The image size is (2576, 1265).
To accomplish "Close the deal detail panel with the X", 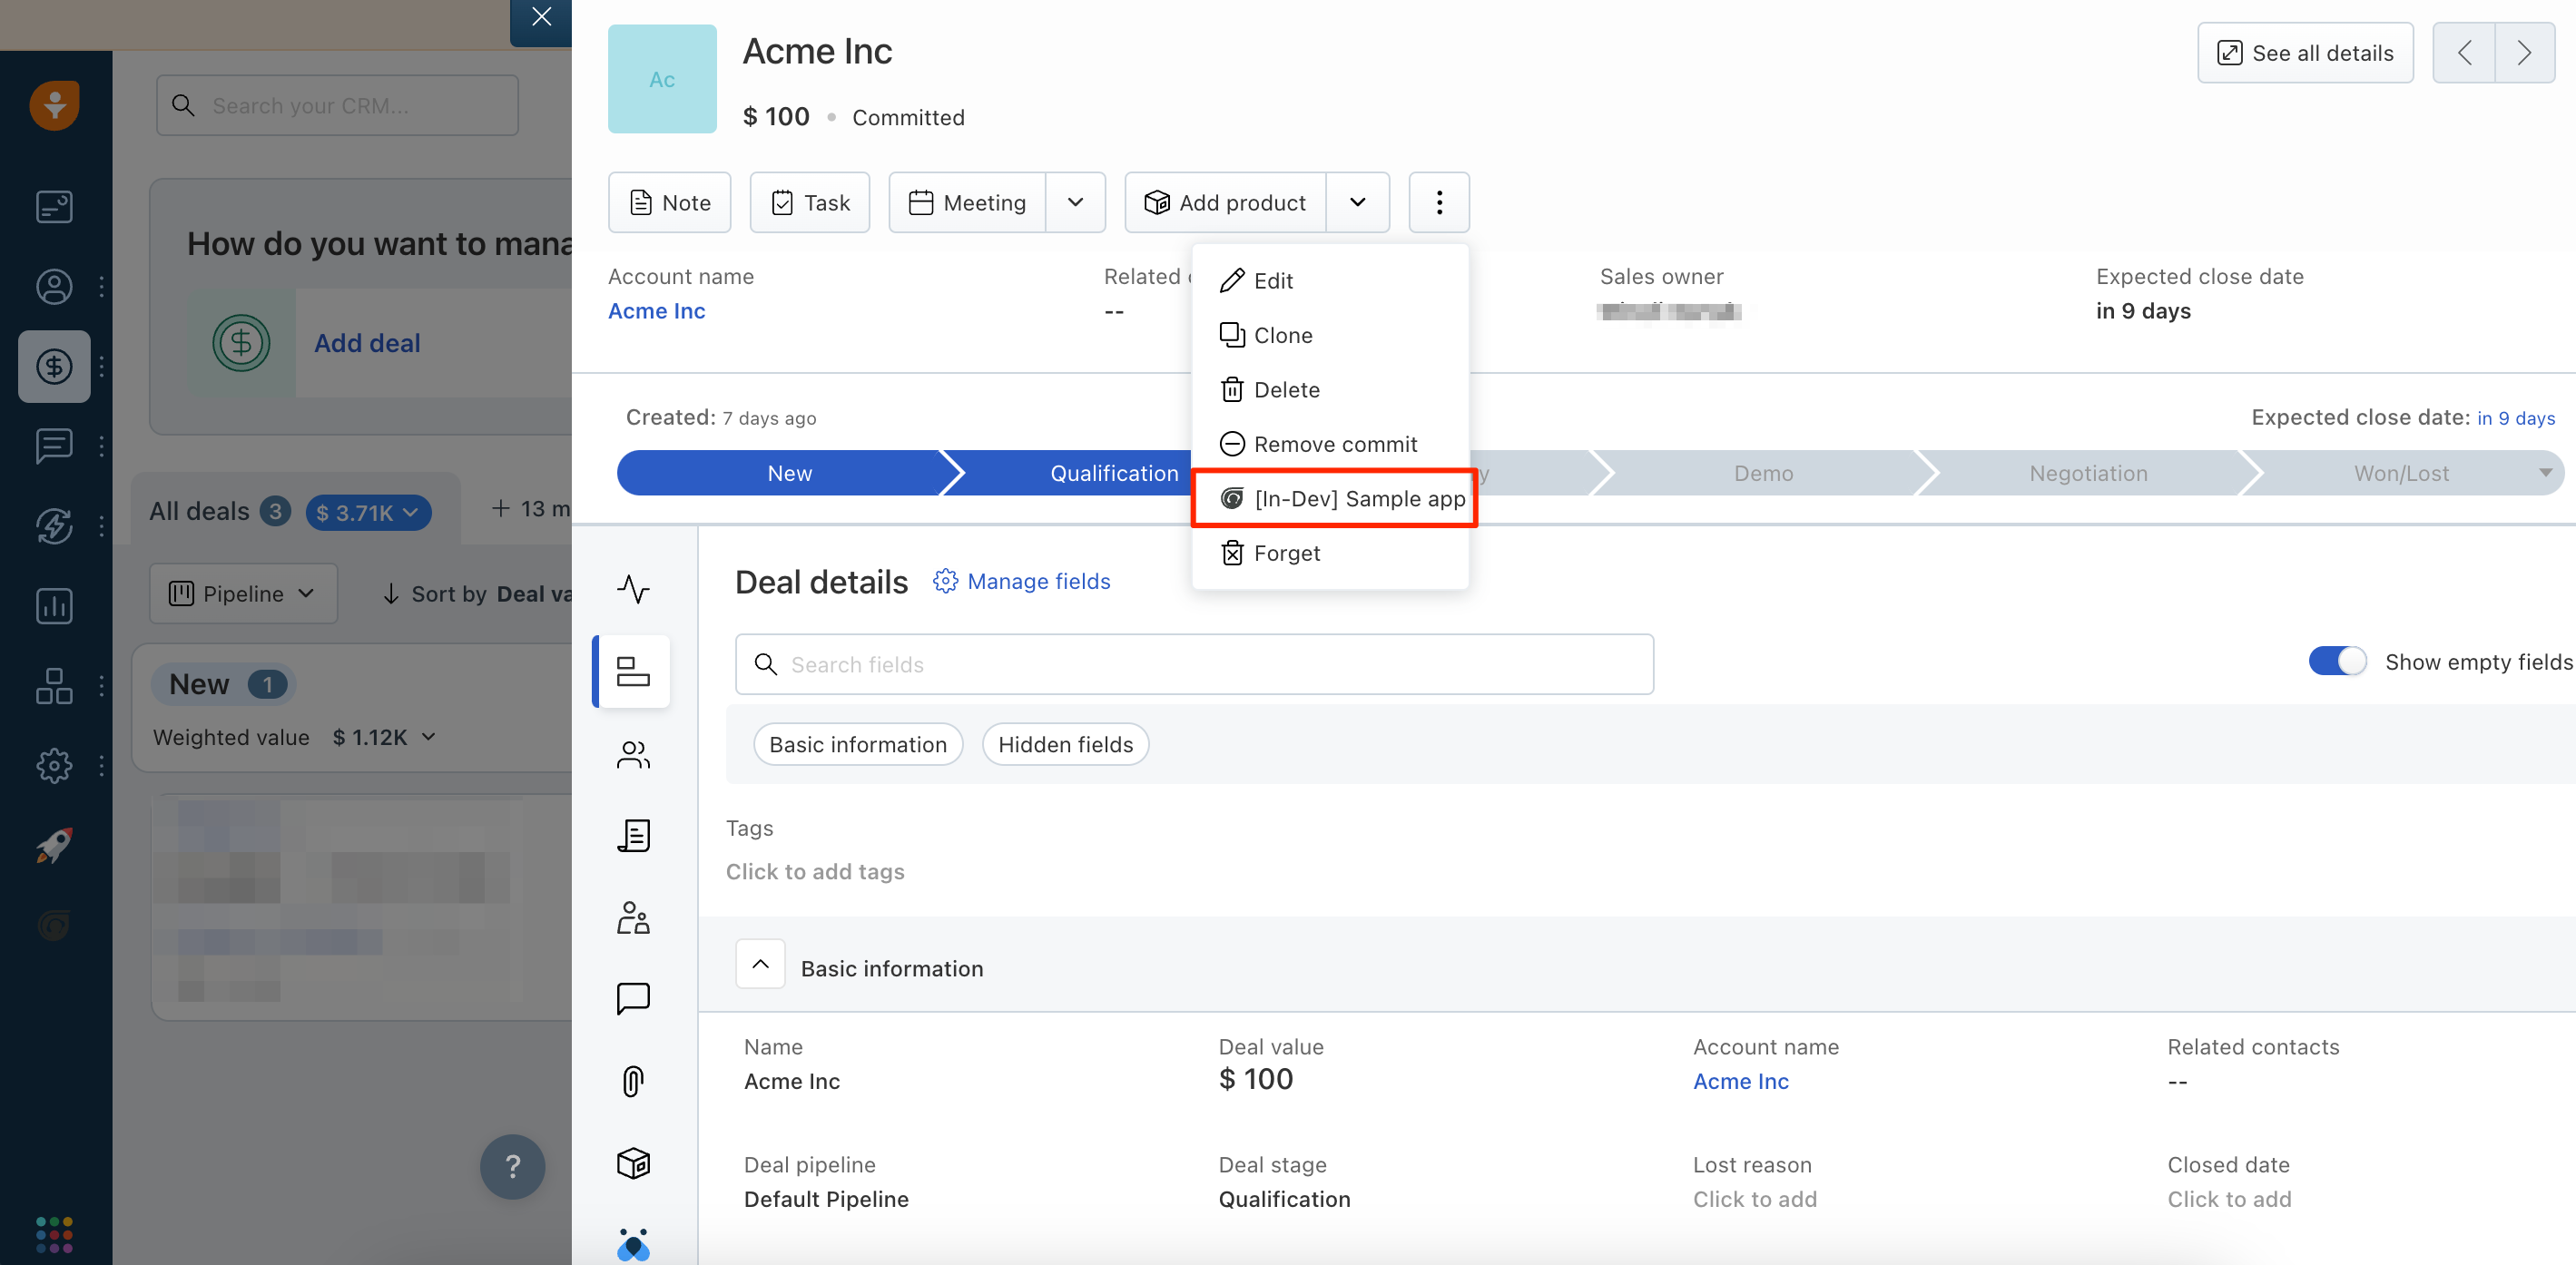I will coord(541,17).
